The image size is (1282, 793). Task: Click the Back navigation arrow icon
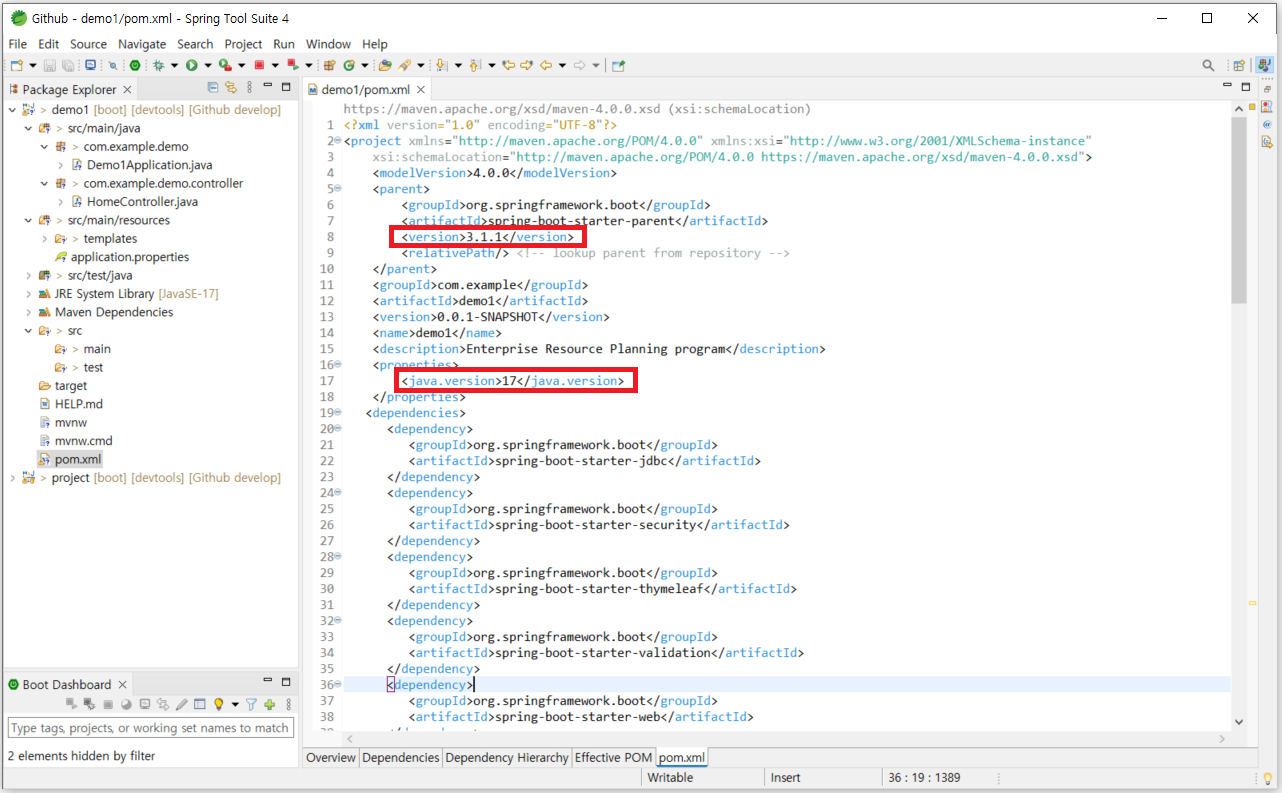547,65
